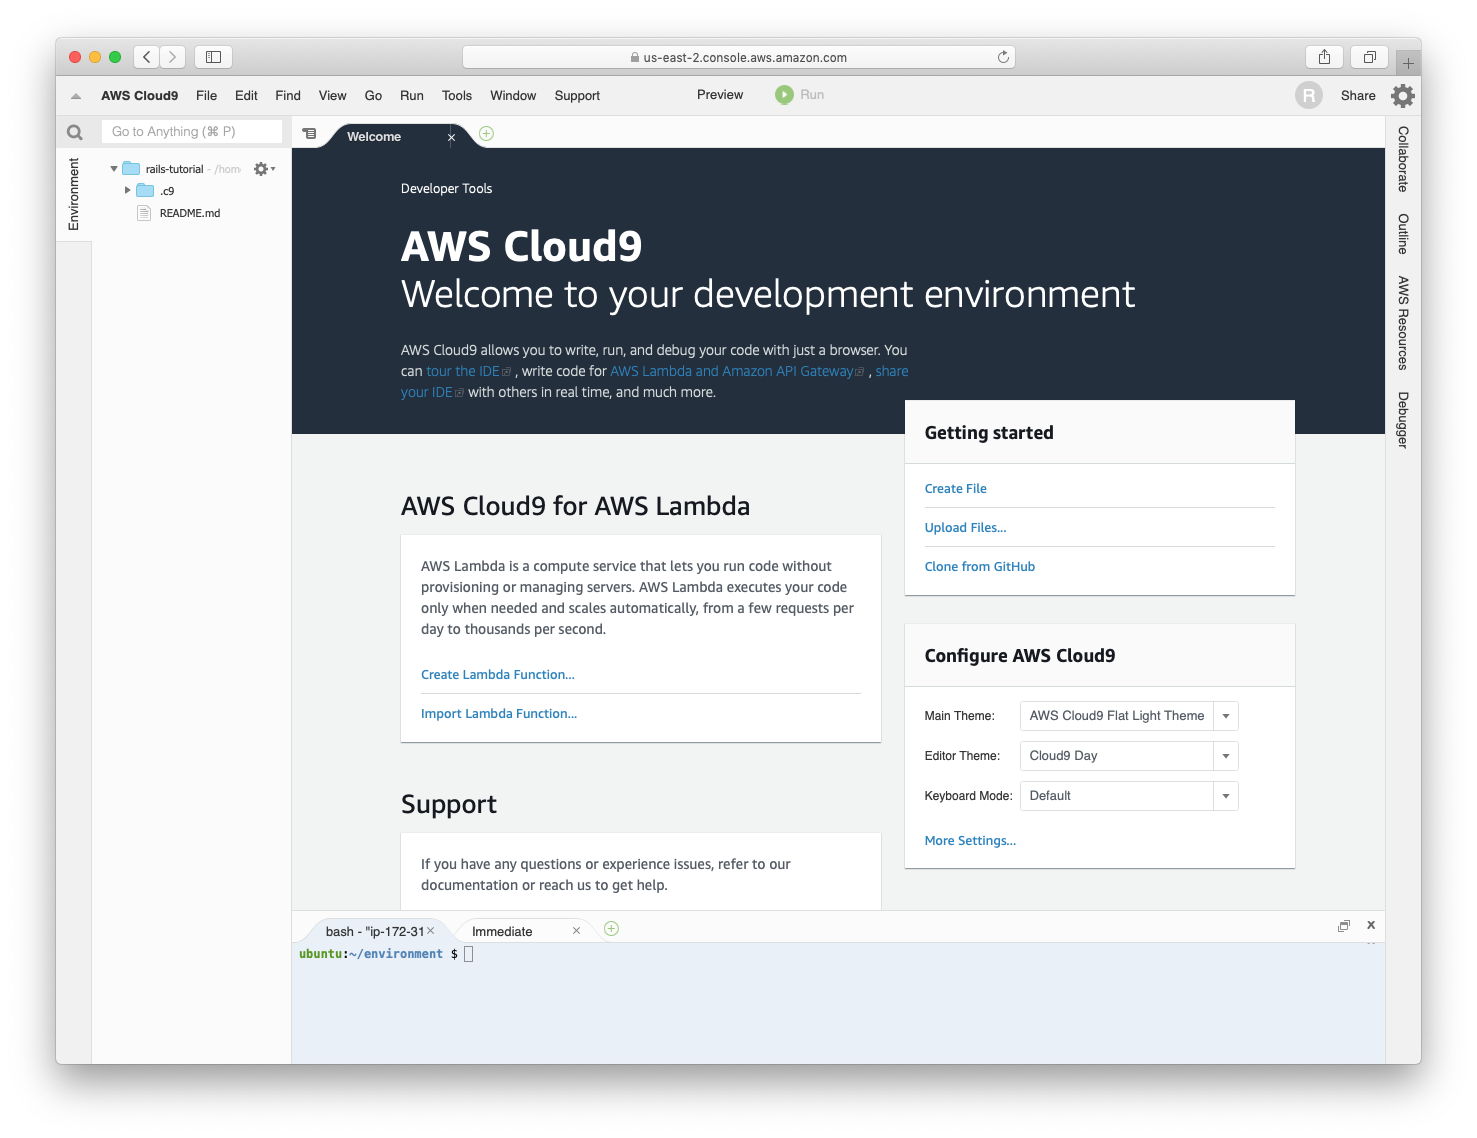Screen dimensions: 1477x1138
Task: Open the AWS Cloud9 menu
Action: click(x=139, y=96)
